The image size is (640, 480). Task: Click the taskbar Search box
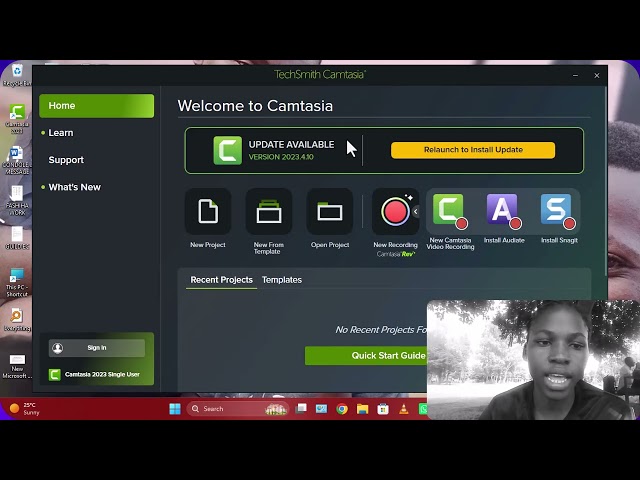pos(238,409)
